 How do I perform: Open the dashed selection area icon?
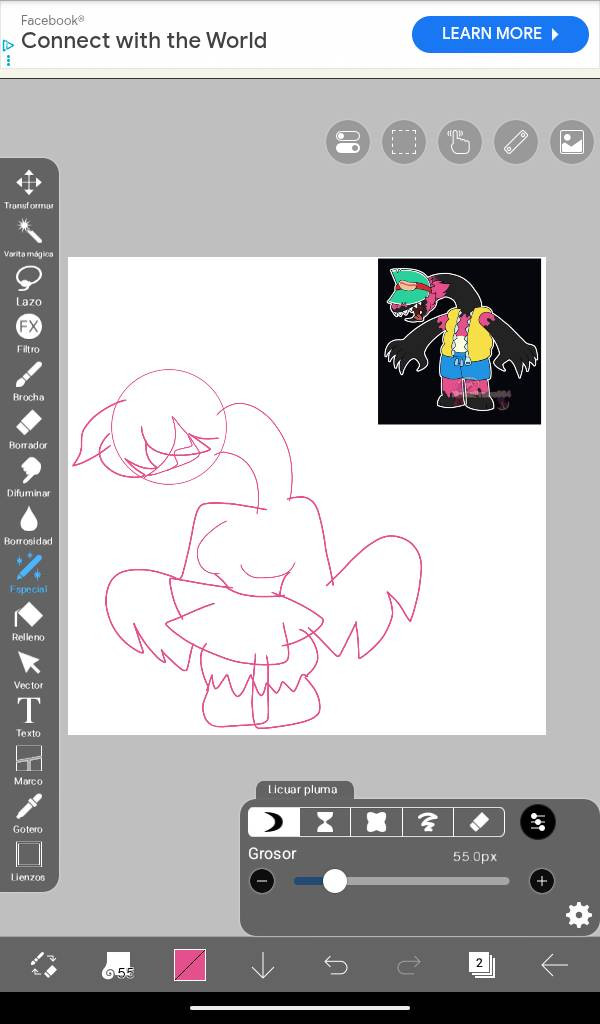click(404, 142)
